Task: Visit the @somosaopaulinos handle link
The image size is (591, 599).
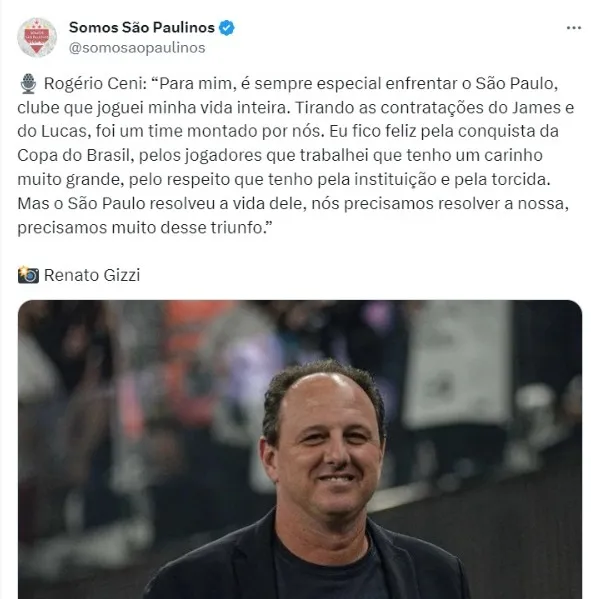Action: [137, 48]
